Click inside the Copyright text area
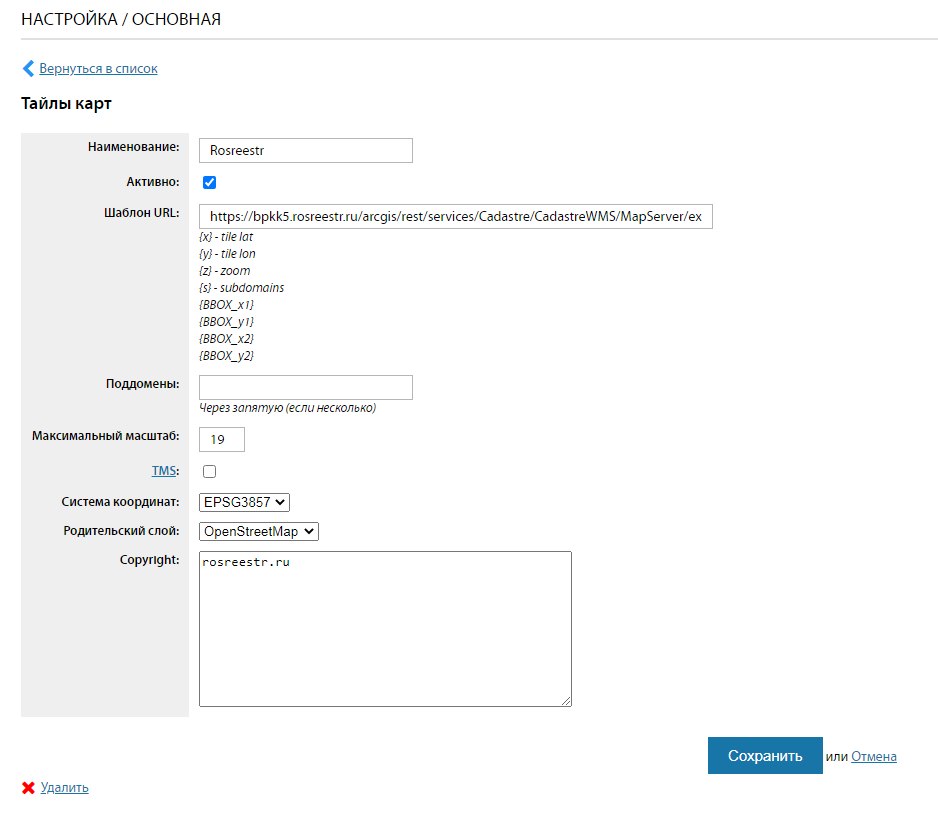938x820 pixels. coord(385,629)
